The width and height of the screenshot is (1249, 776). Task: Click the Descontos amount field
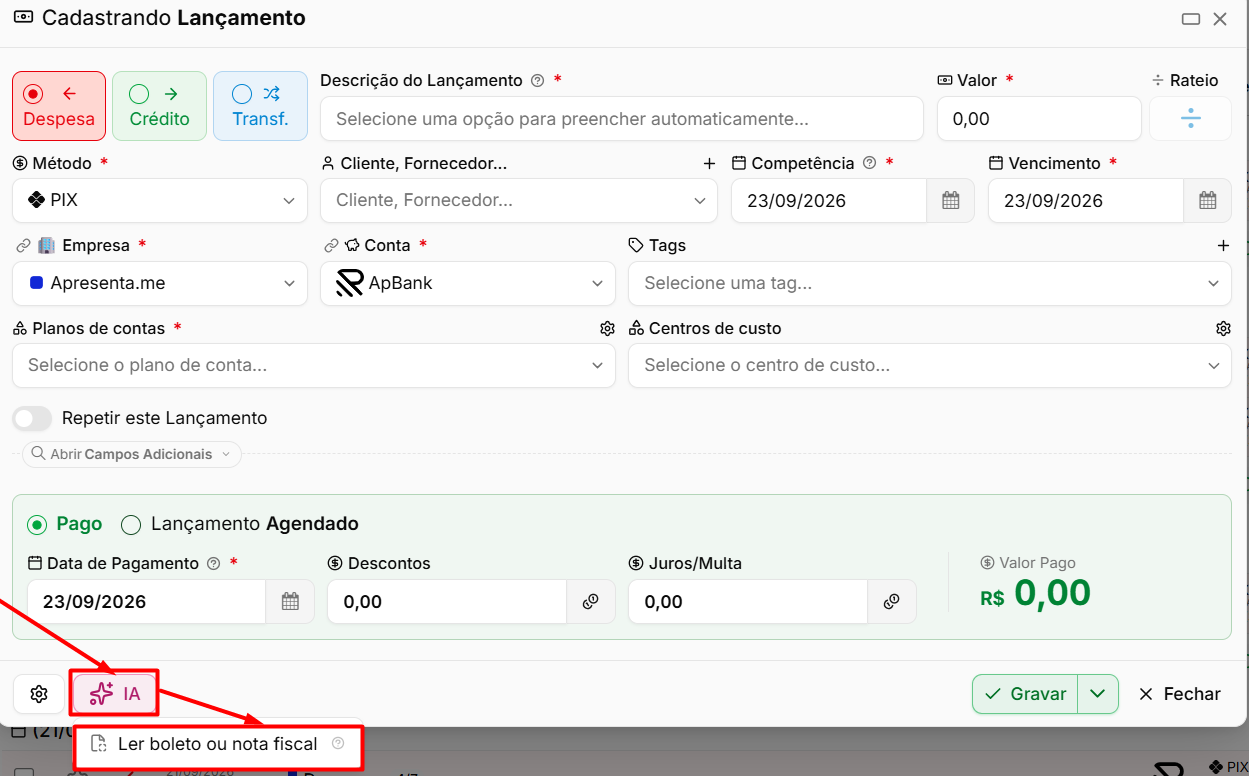pos(447,601)
